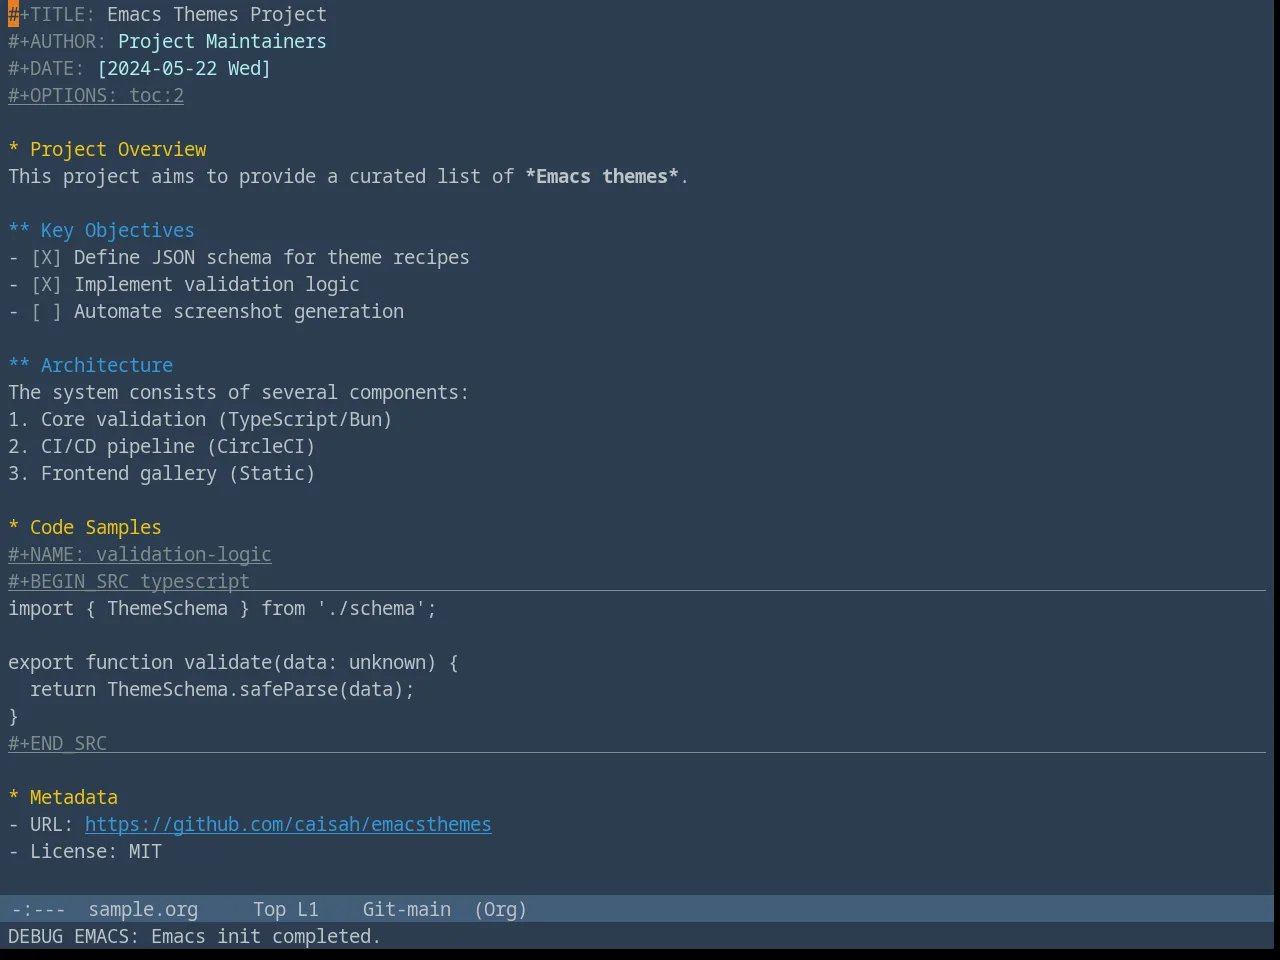Toggle the checked box on 'Define JSON schema'
The height and width of the screenshot is (960, 1280).
(x=46, y=257)
